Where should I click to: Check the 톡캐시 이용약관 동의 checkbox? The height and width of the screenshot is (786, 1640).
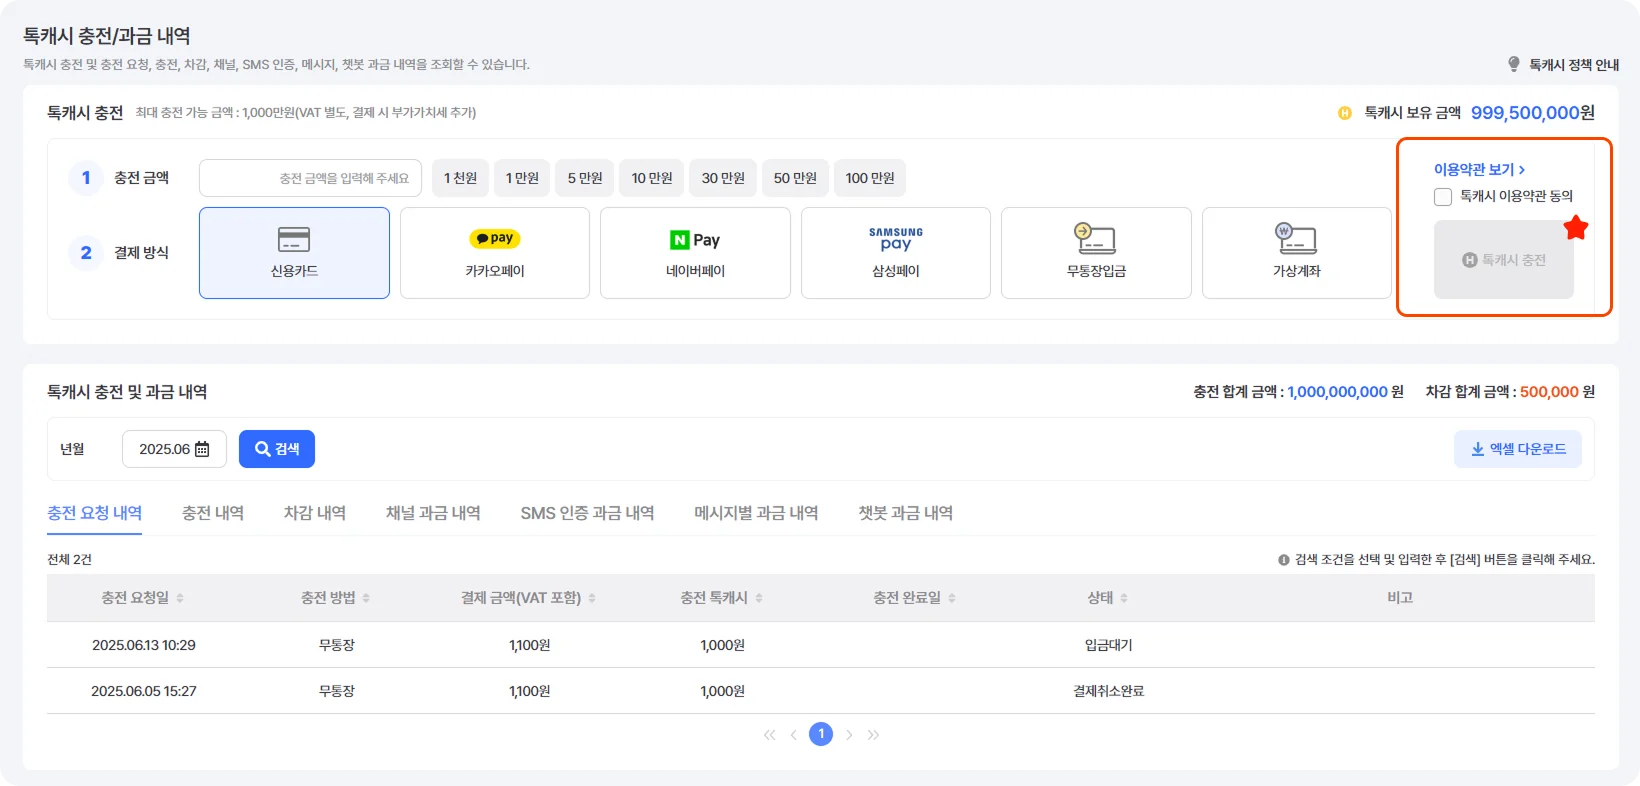click(1443, 197)
